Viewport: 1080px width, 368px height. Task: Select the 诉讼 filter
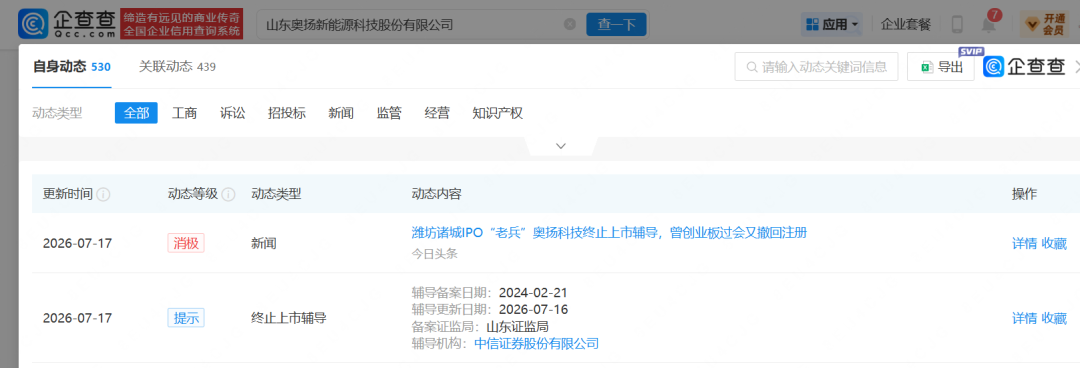(233, 113)
